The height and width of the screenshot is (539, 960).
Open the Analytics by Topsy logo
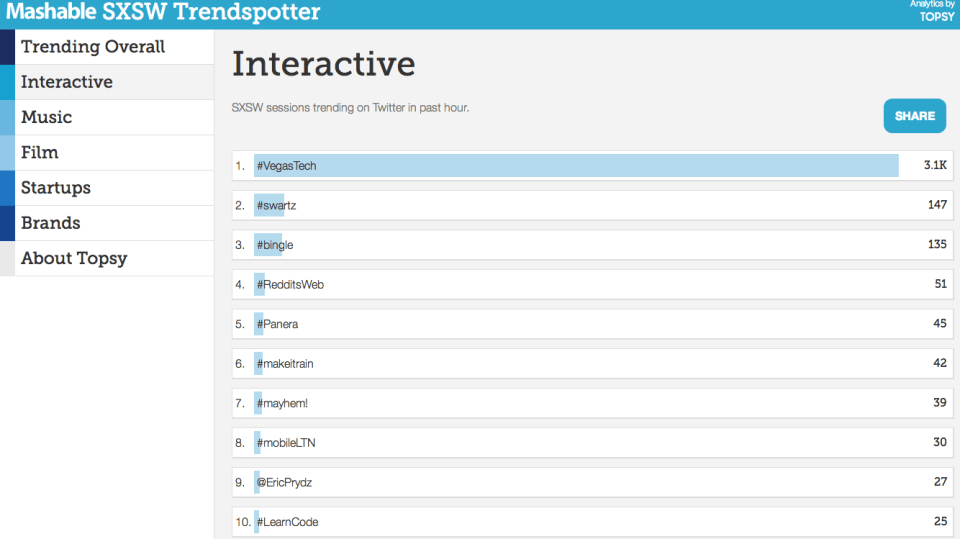(x=933, y=11)
